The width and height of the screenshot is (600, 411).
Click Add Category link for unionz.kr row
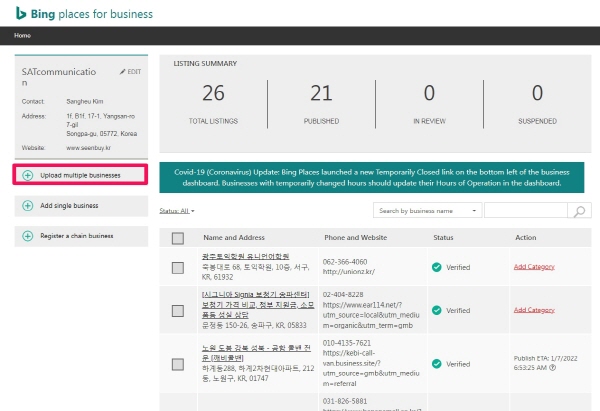[x=534, y=267]
